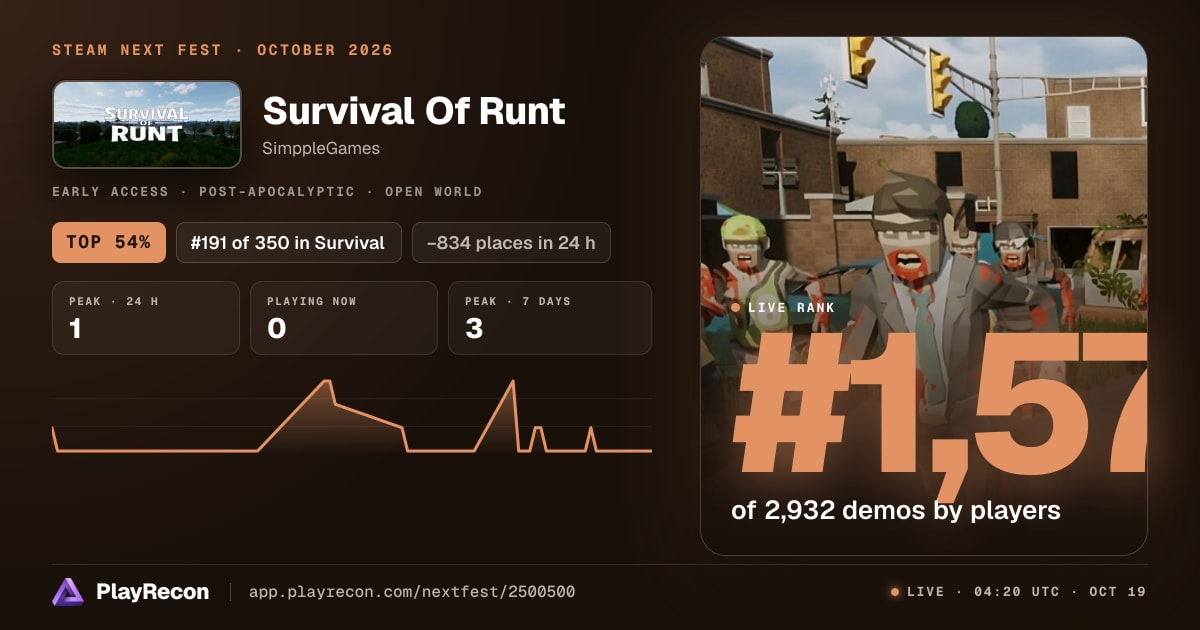The height and width of the screenshot is (630, 1200).
Task: Click the -834 places in 24 h chip
Action: 511,242
